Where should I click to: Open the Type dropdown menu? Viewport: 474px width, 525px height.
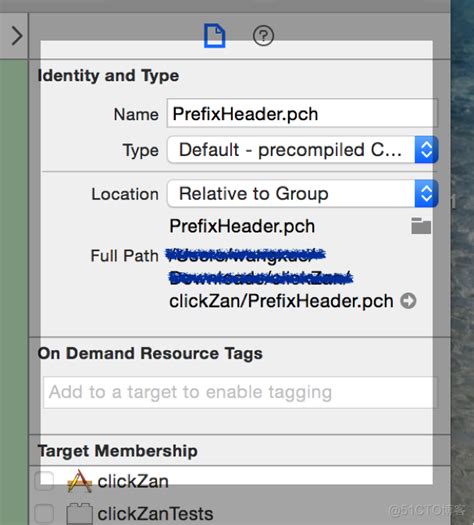pos(303,150)
